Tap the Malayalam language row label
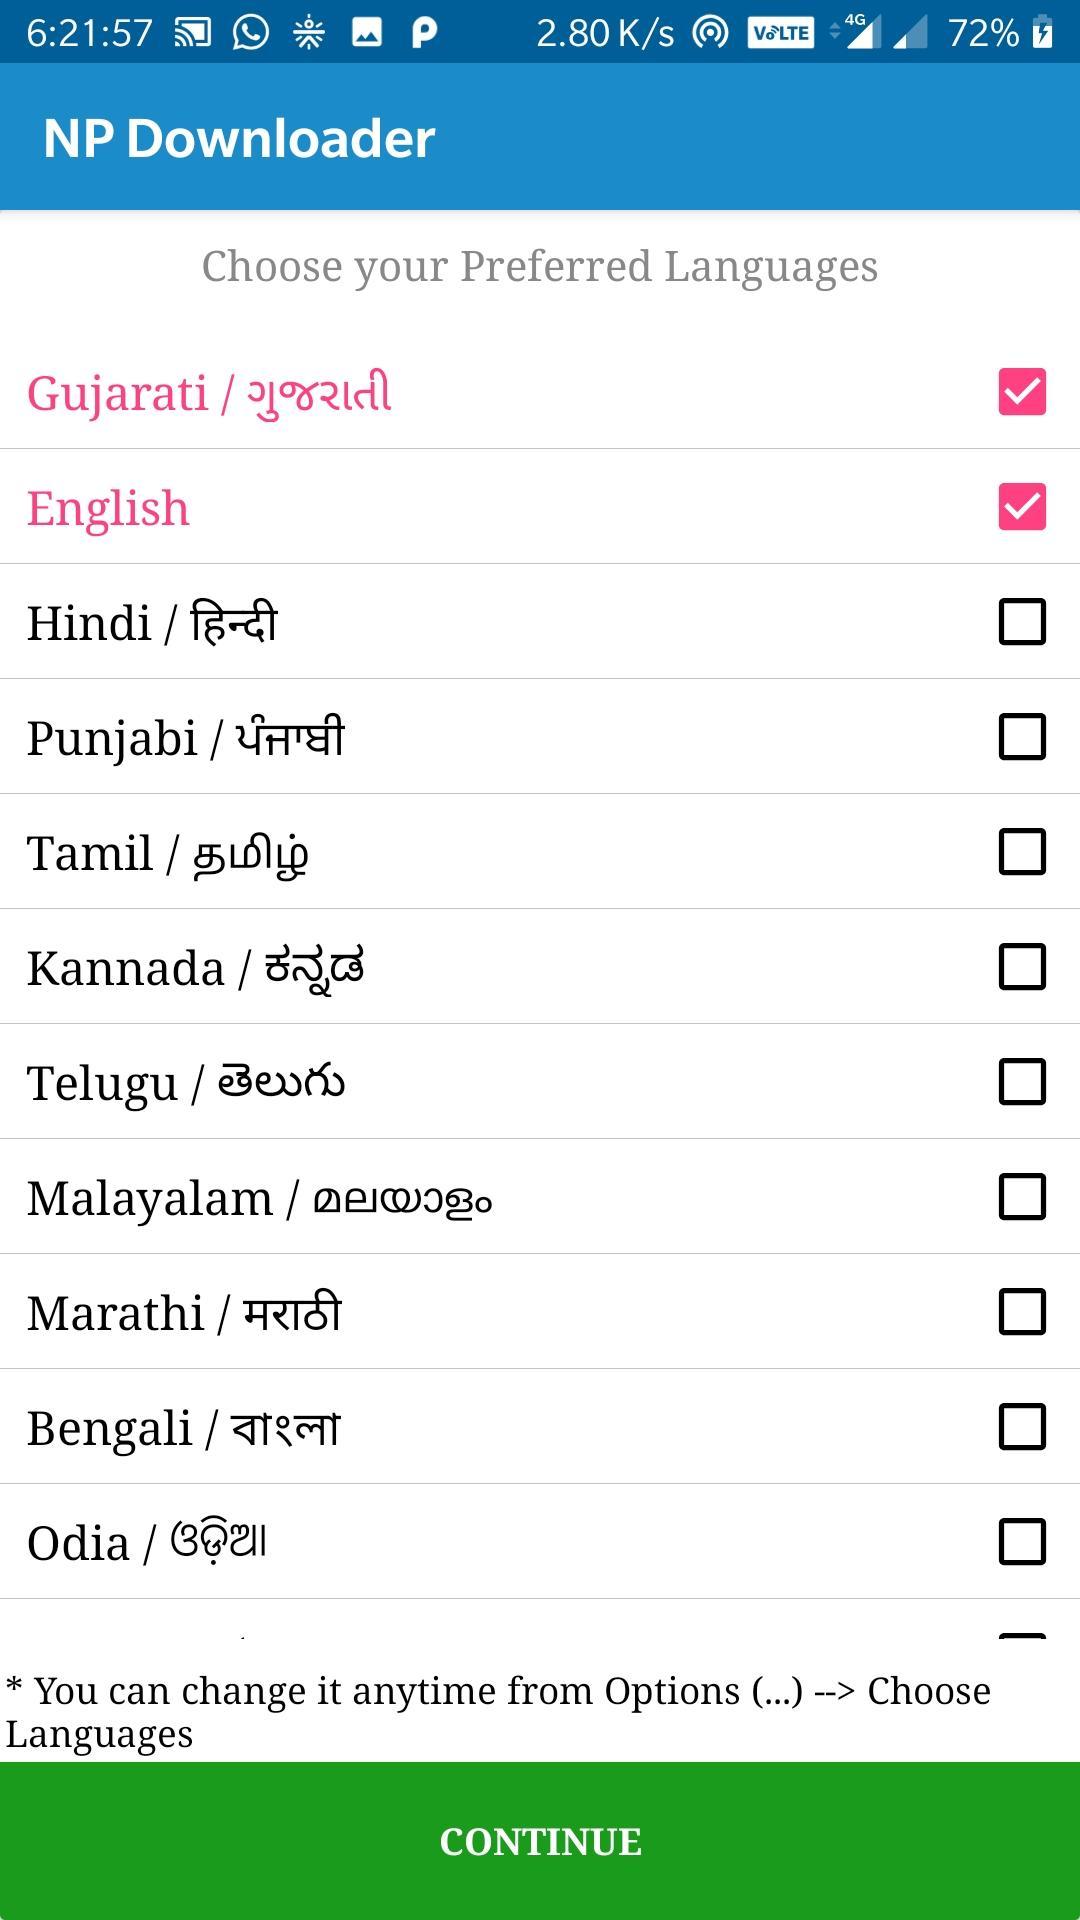Image resolution: width=1080 pixels, height=1920 pixels. tap(259, 1199)
